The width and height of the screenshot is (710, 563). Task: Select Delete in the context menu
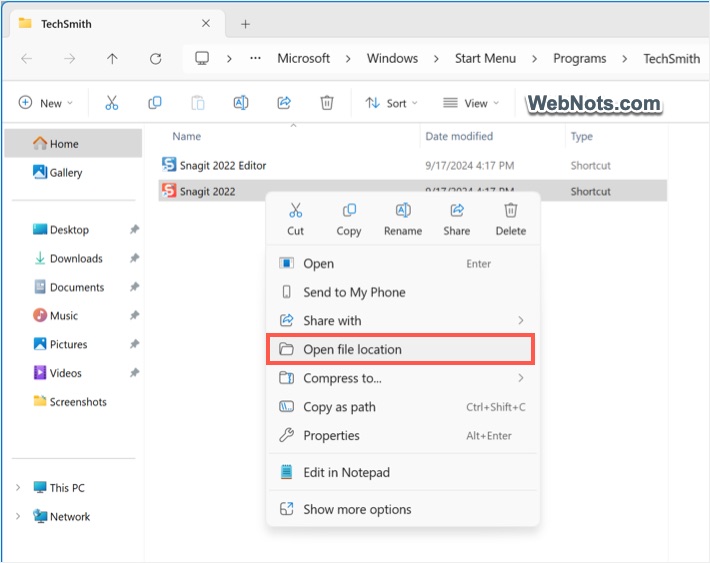(511, 219)
